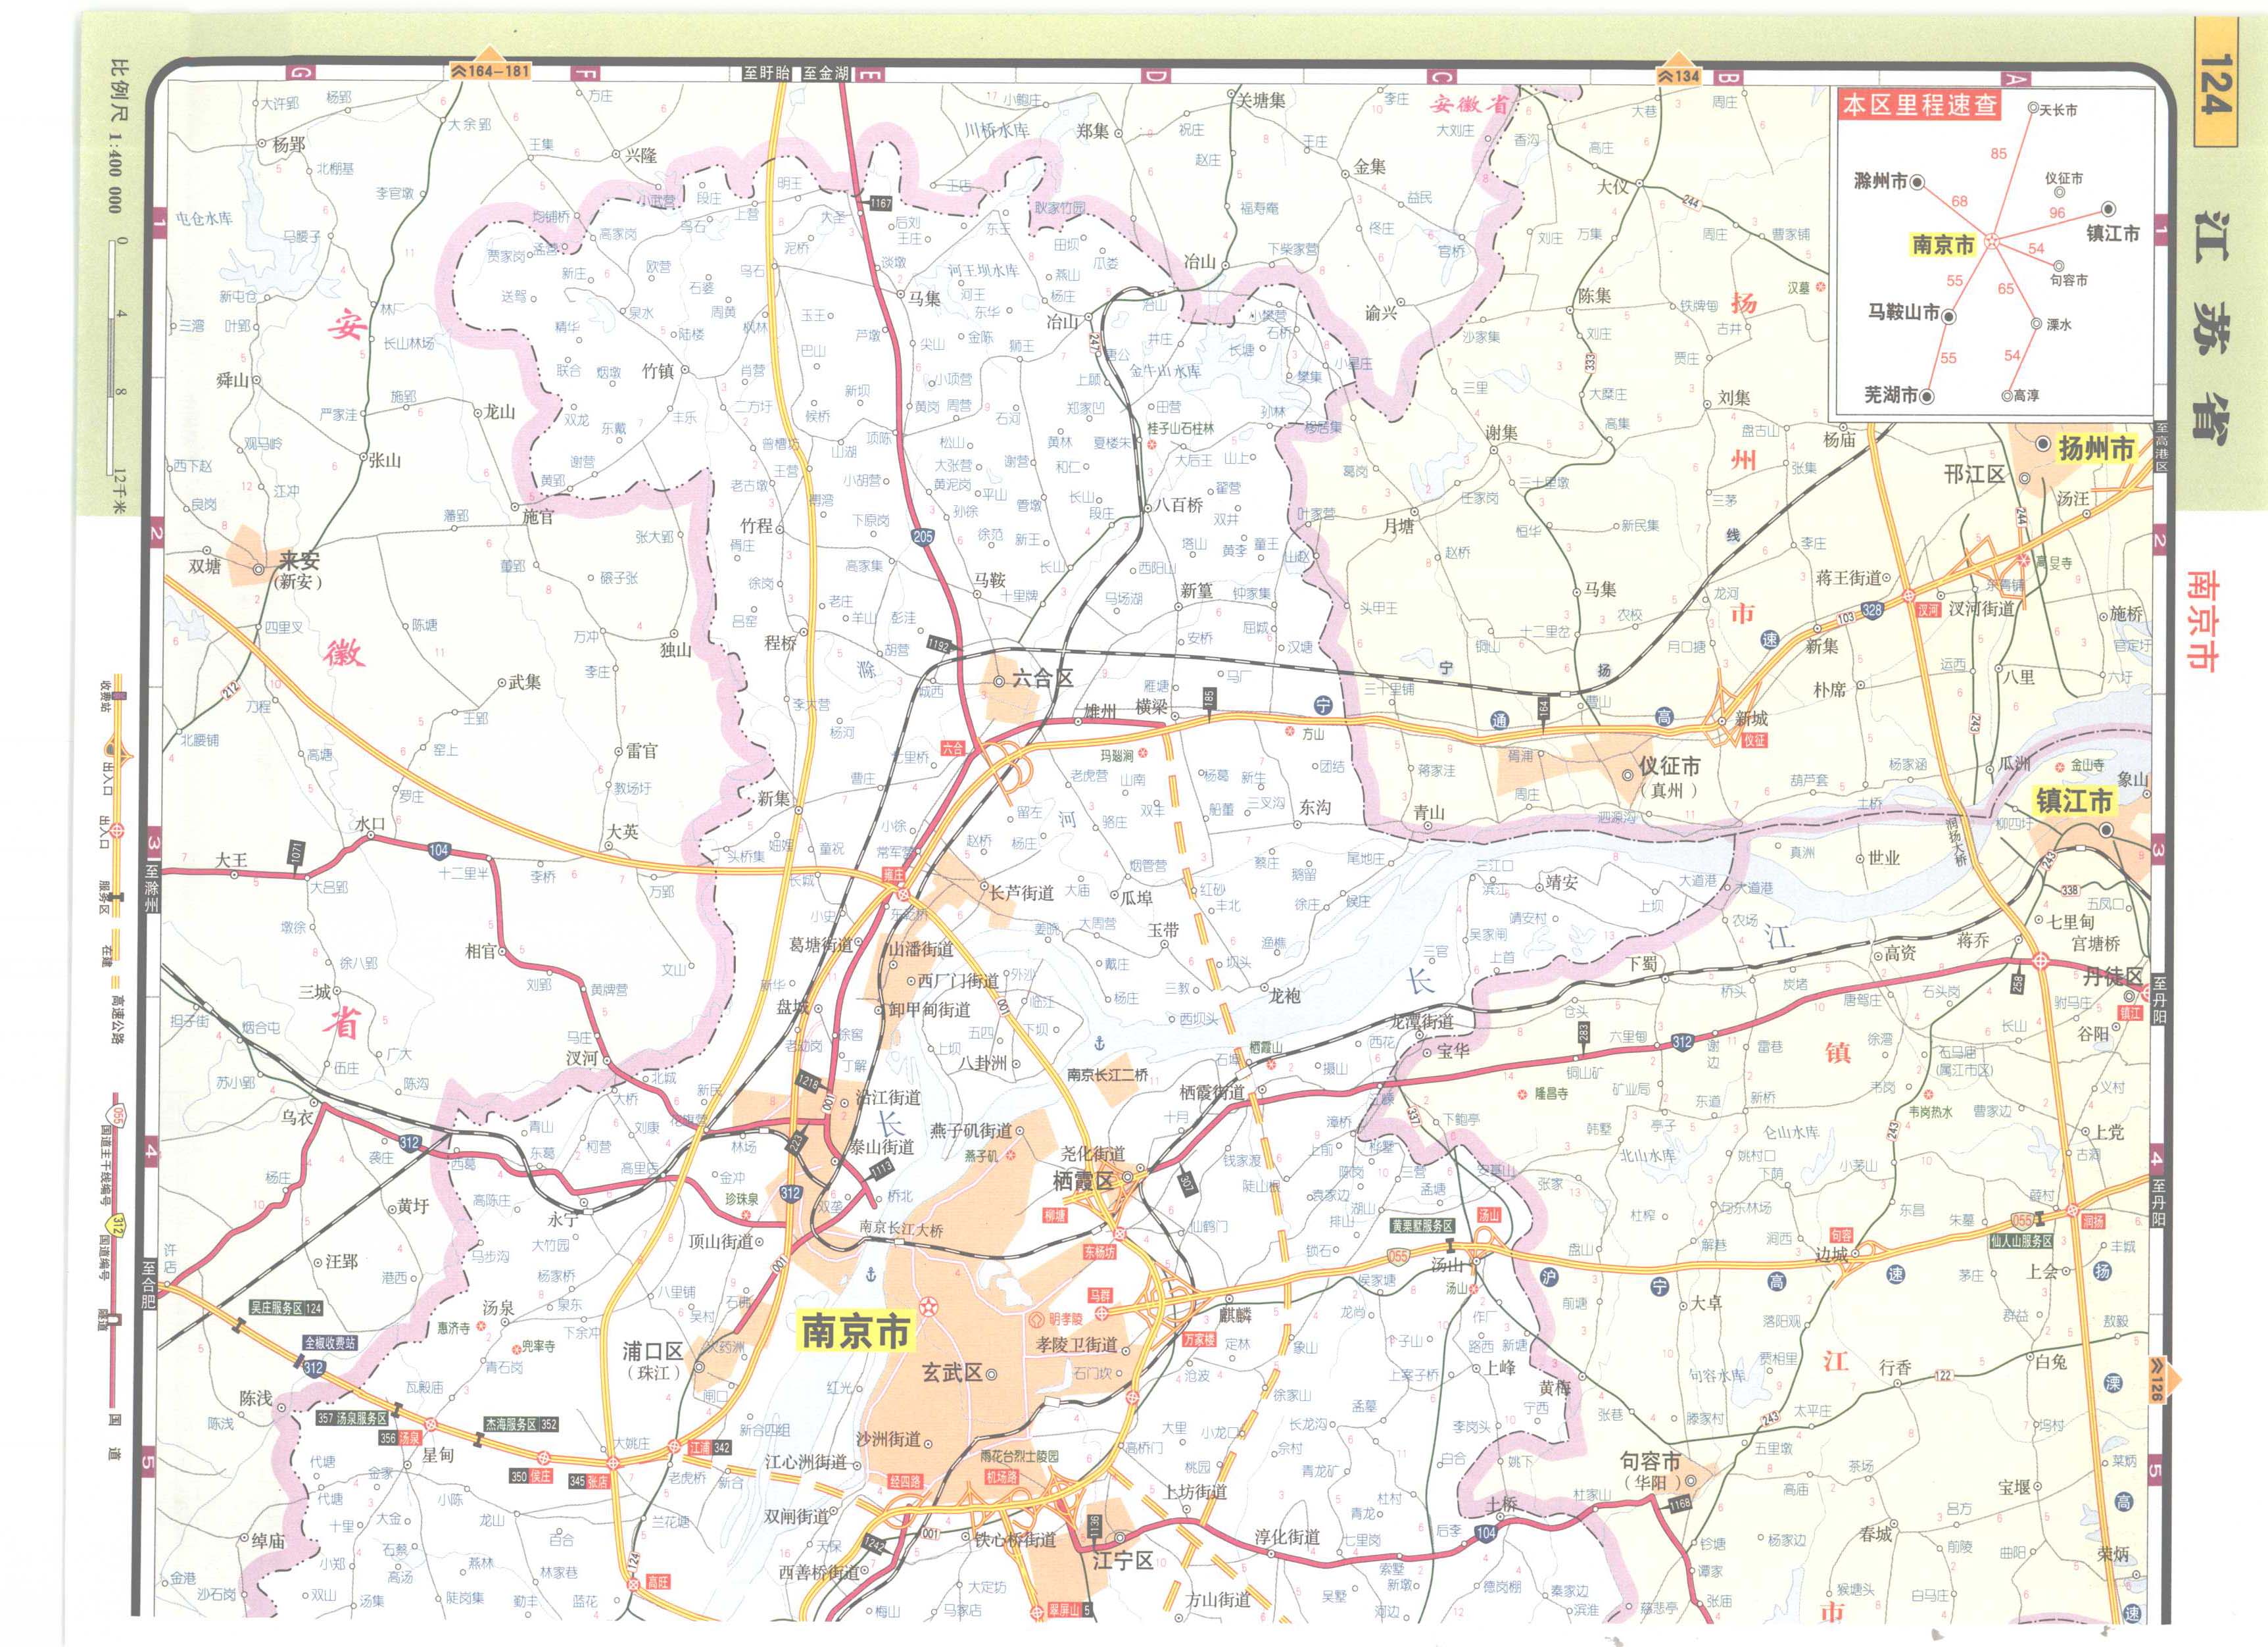
Task: Click the 燕子矶街道 label
Action: tap(971, 1131)
